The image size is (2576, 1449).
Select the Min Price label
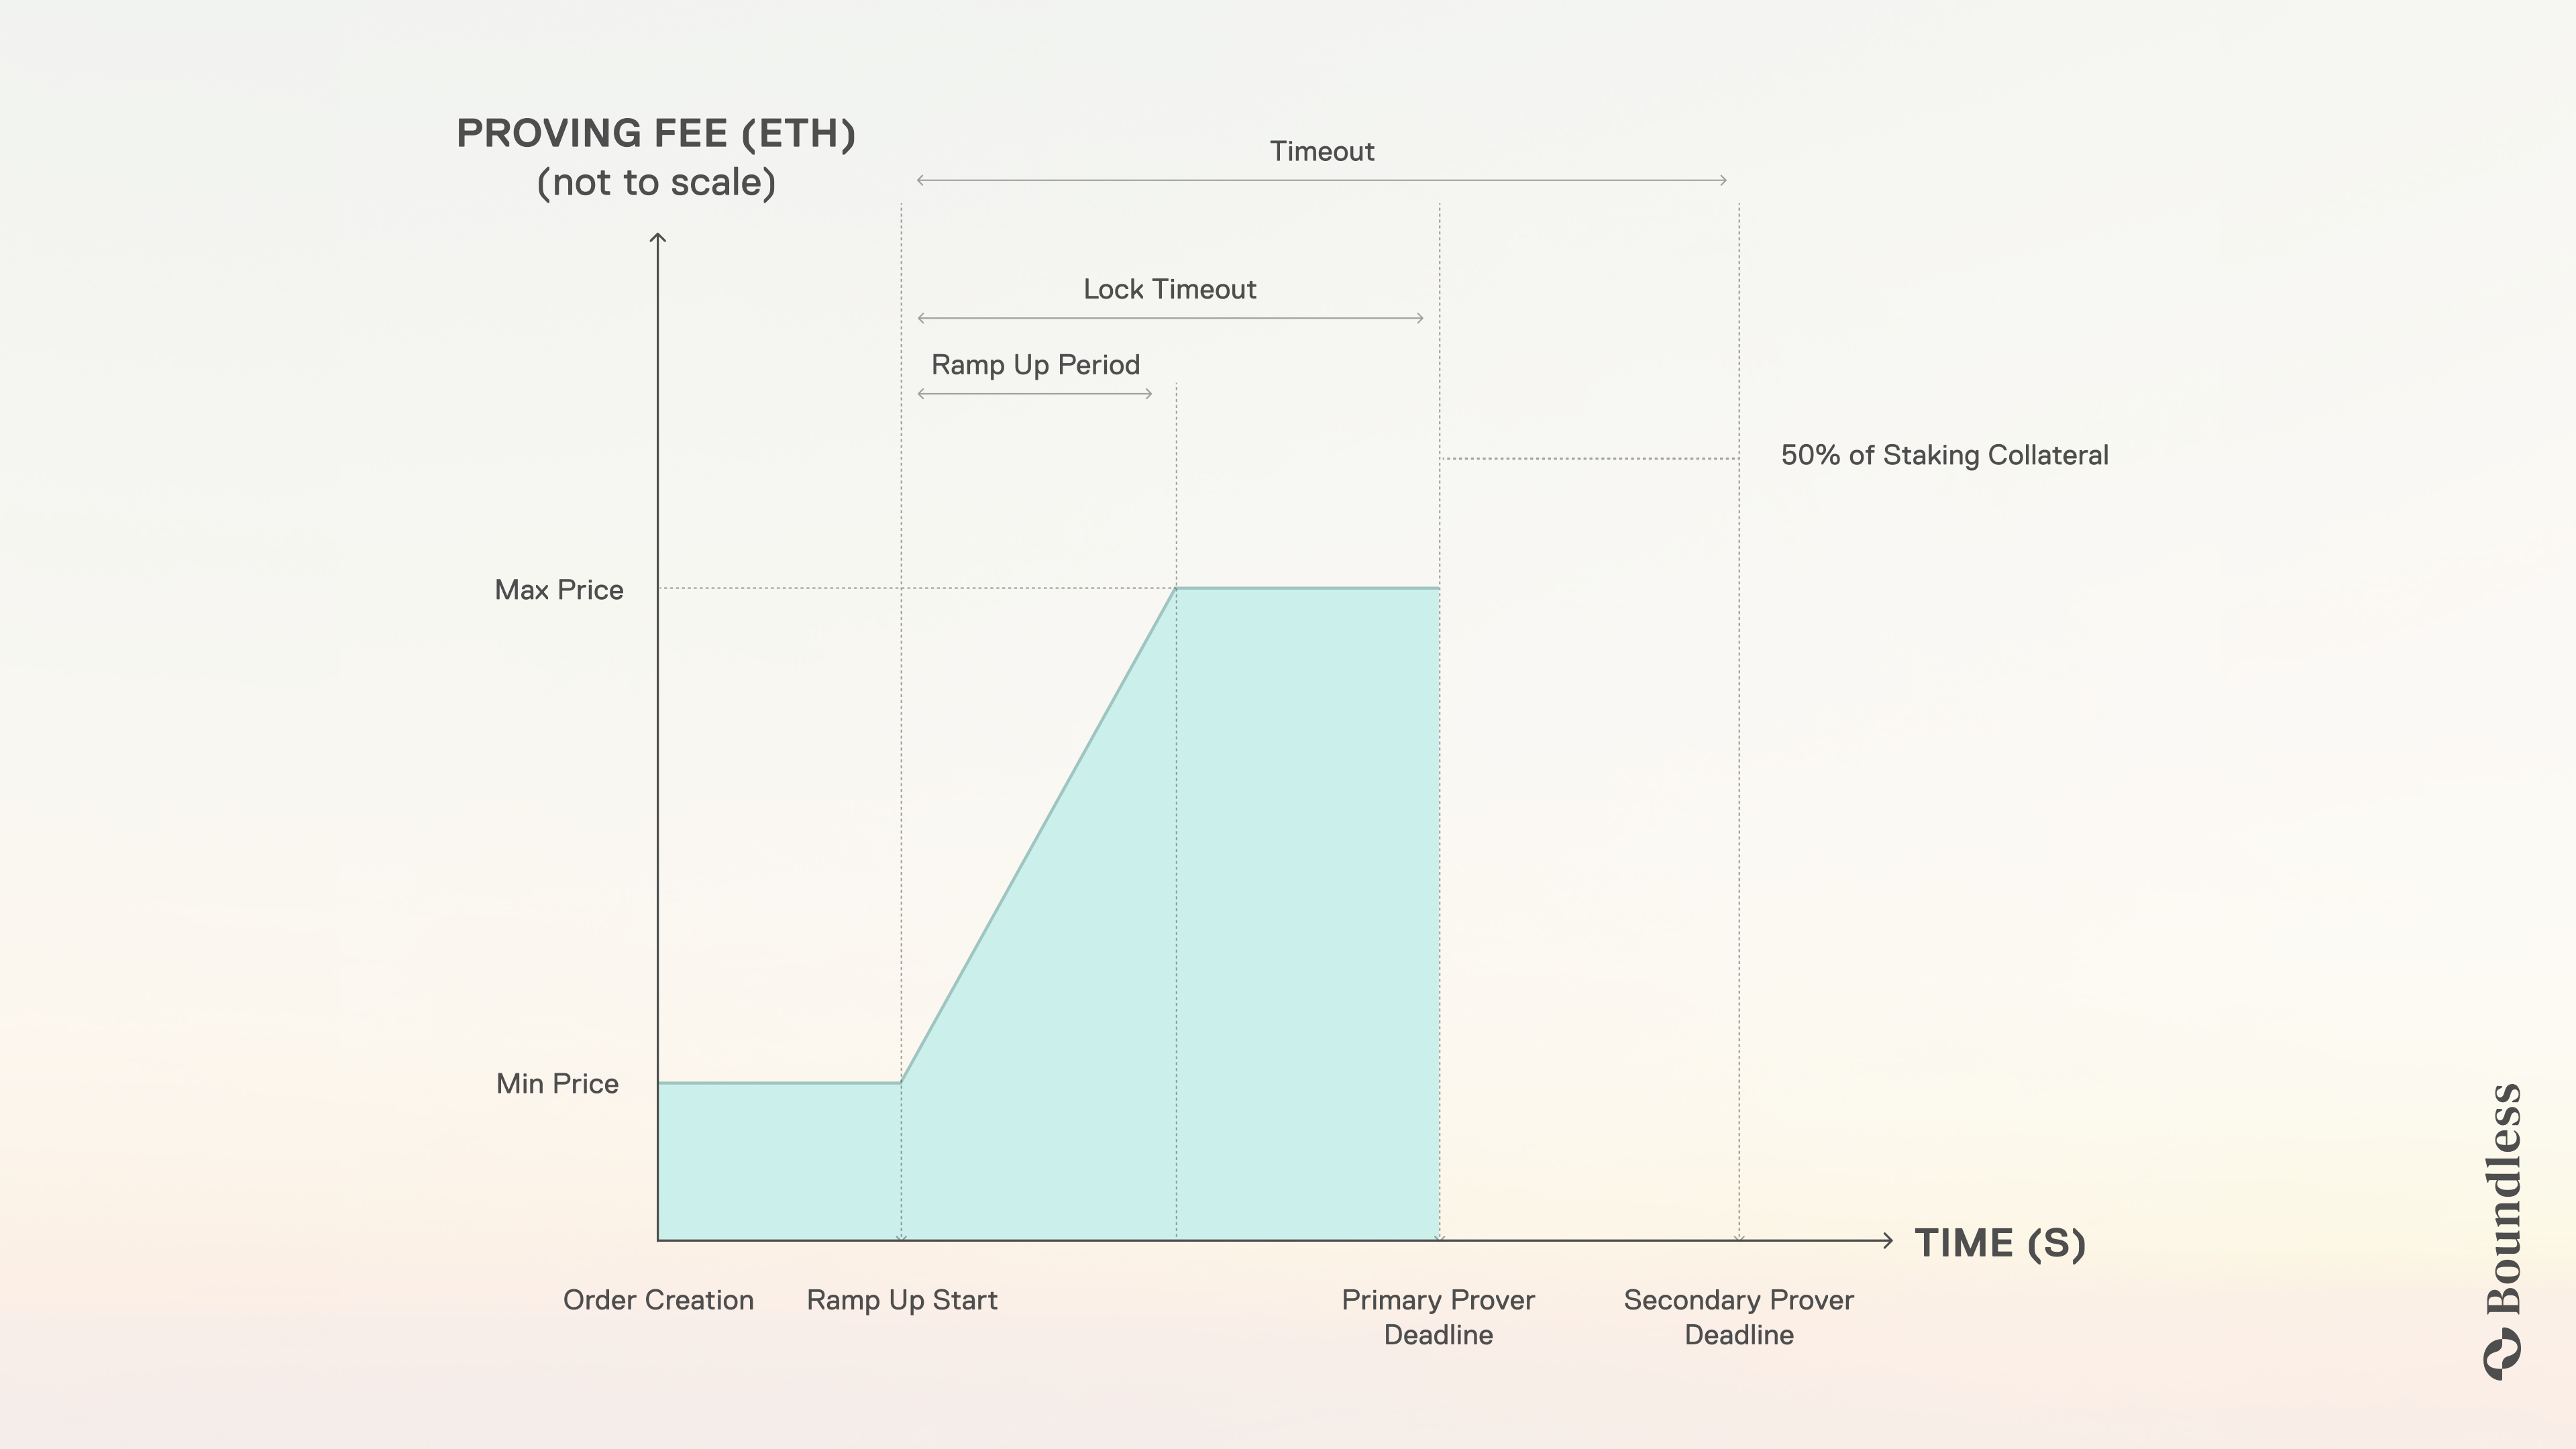(x=557, y=1084)
